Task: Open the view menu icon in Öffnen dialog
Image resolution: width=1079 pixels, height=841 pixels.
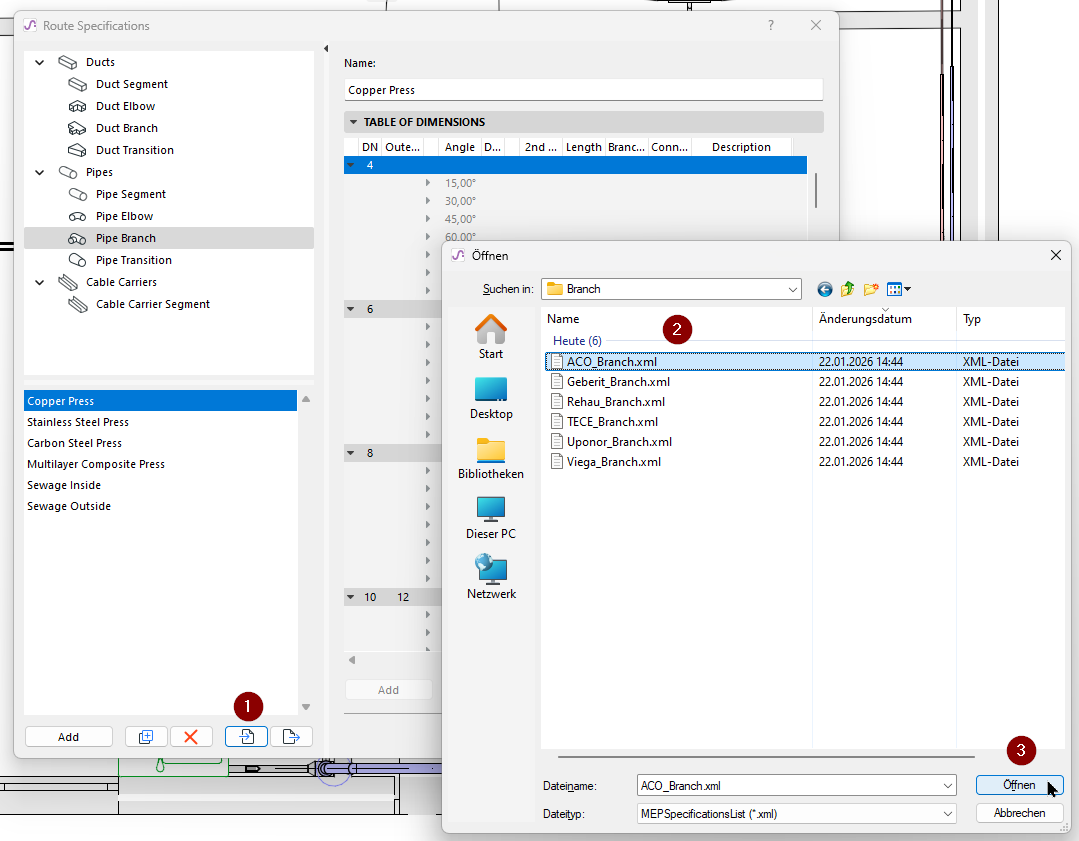Action: [899, 289]
